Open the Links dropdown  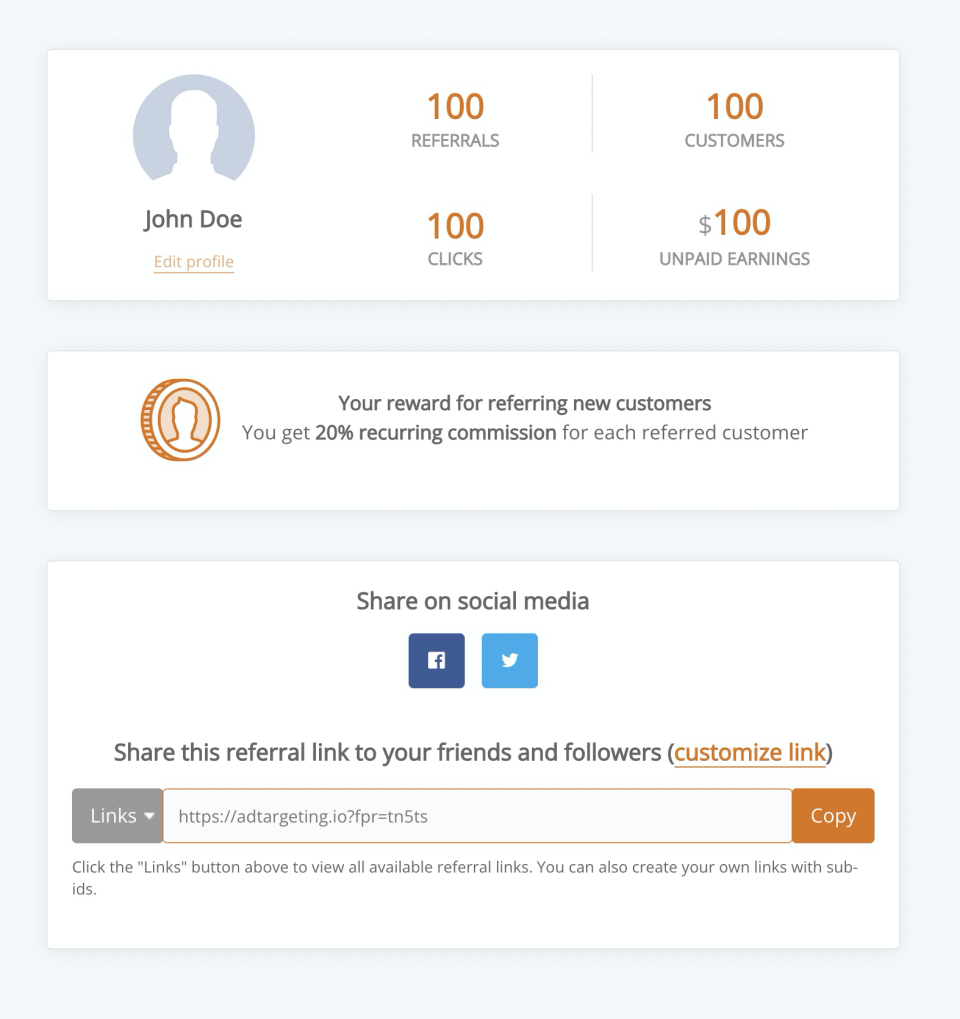click(117, 816)
